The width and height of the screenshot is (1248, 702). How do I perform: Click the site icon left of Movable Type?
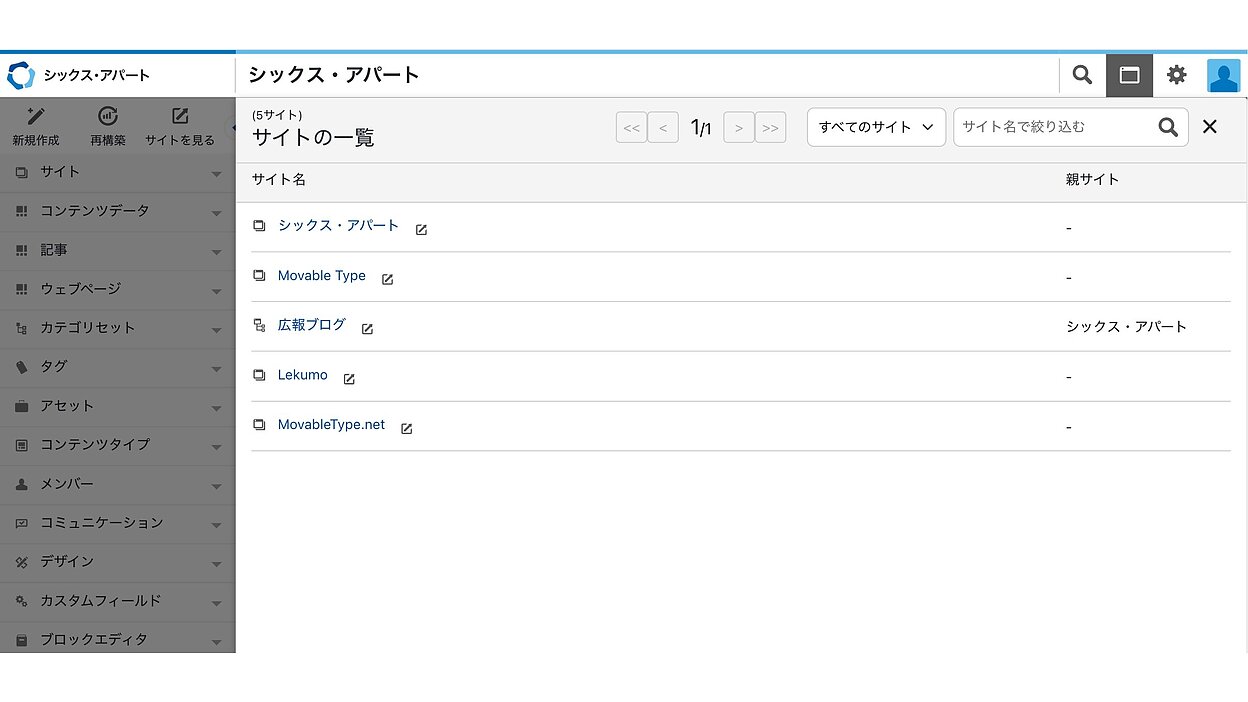(x=259, y=275)
